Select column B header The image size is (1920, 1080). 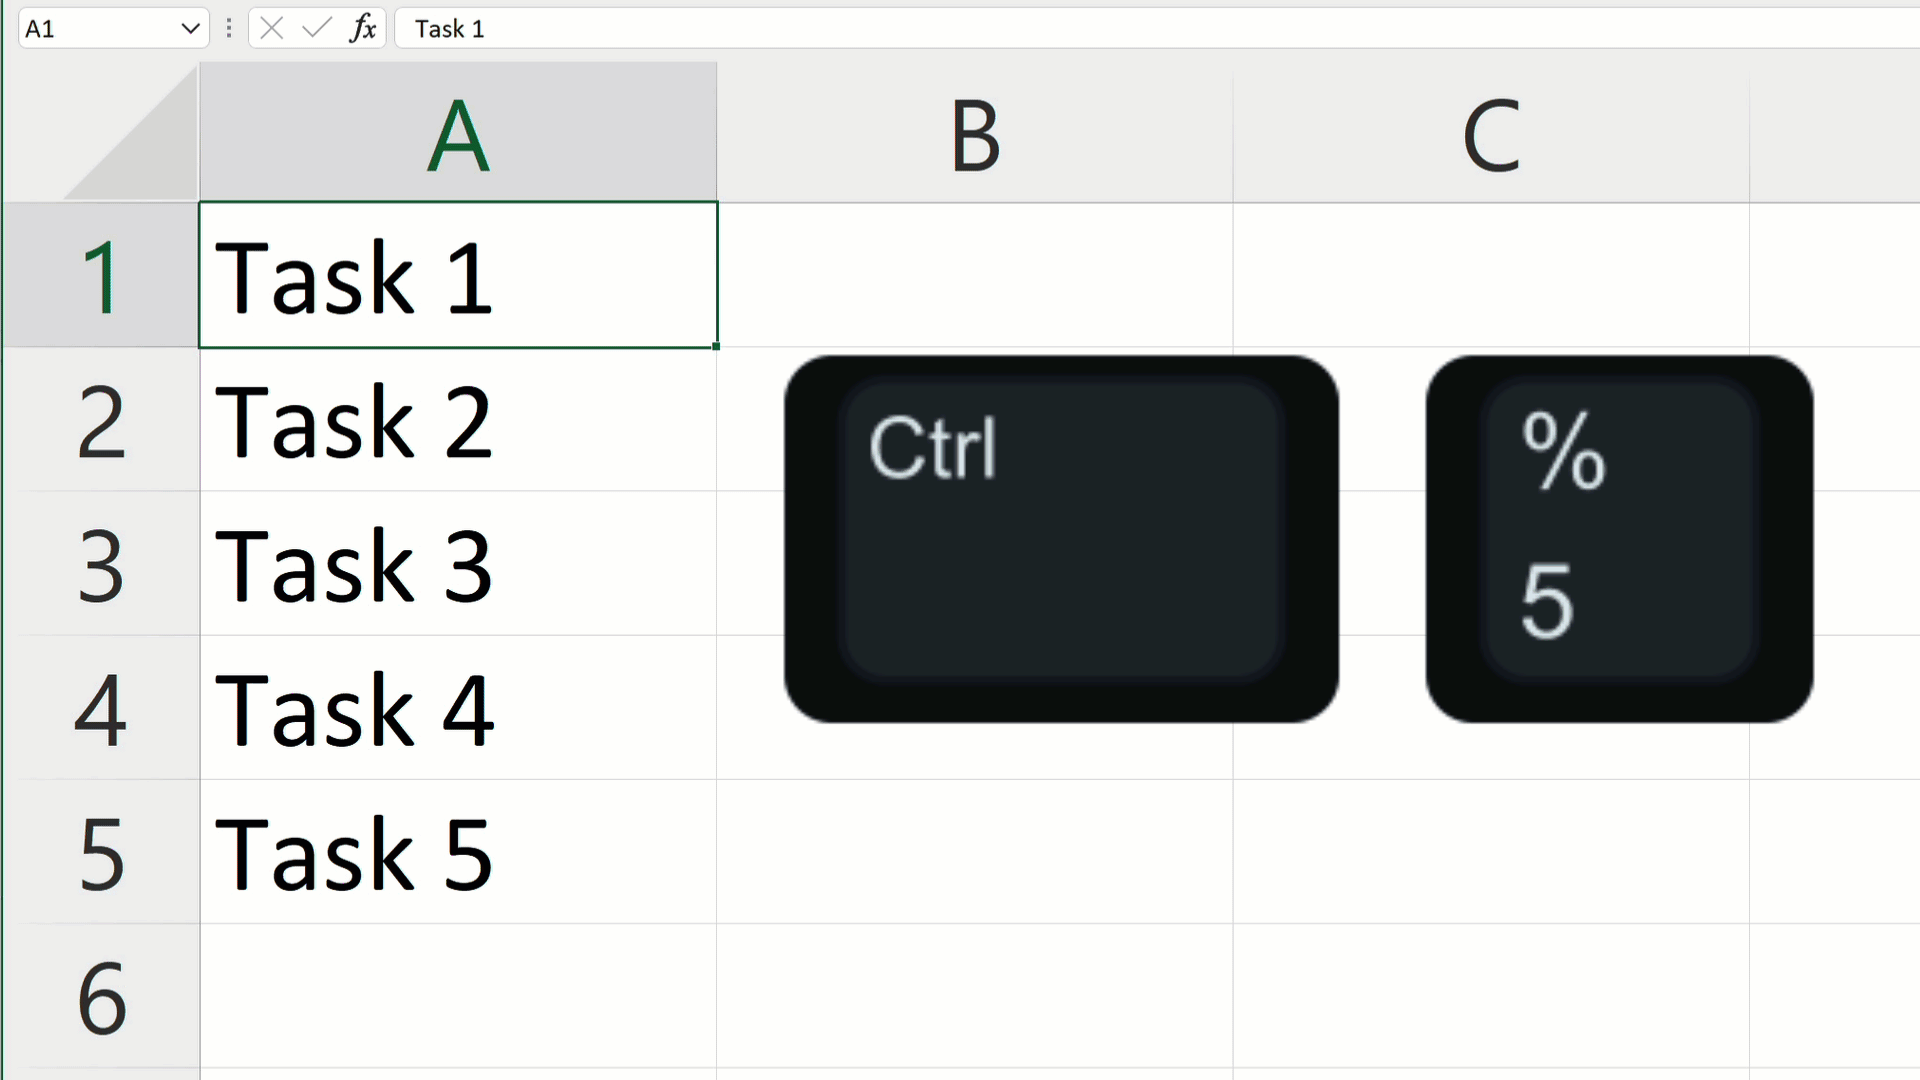point(975,135)
